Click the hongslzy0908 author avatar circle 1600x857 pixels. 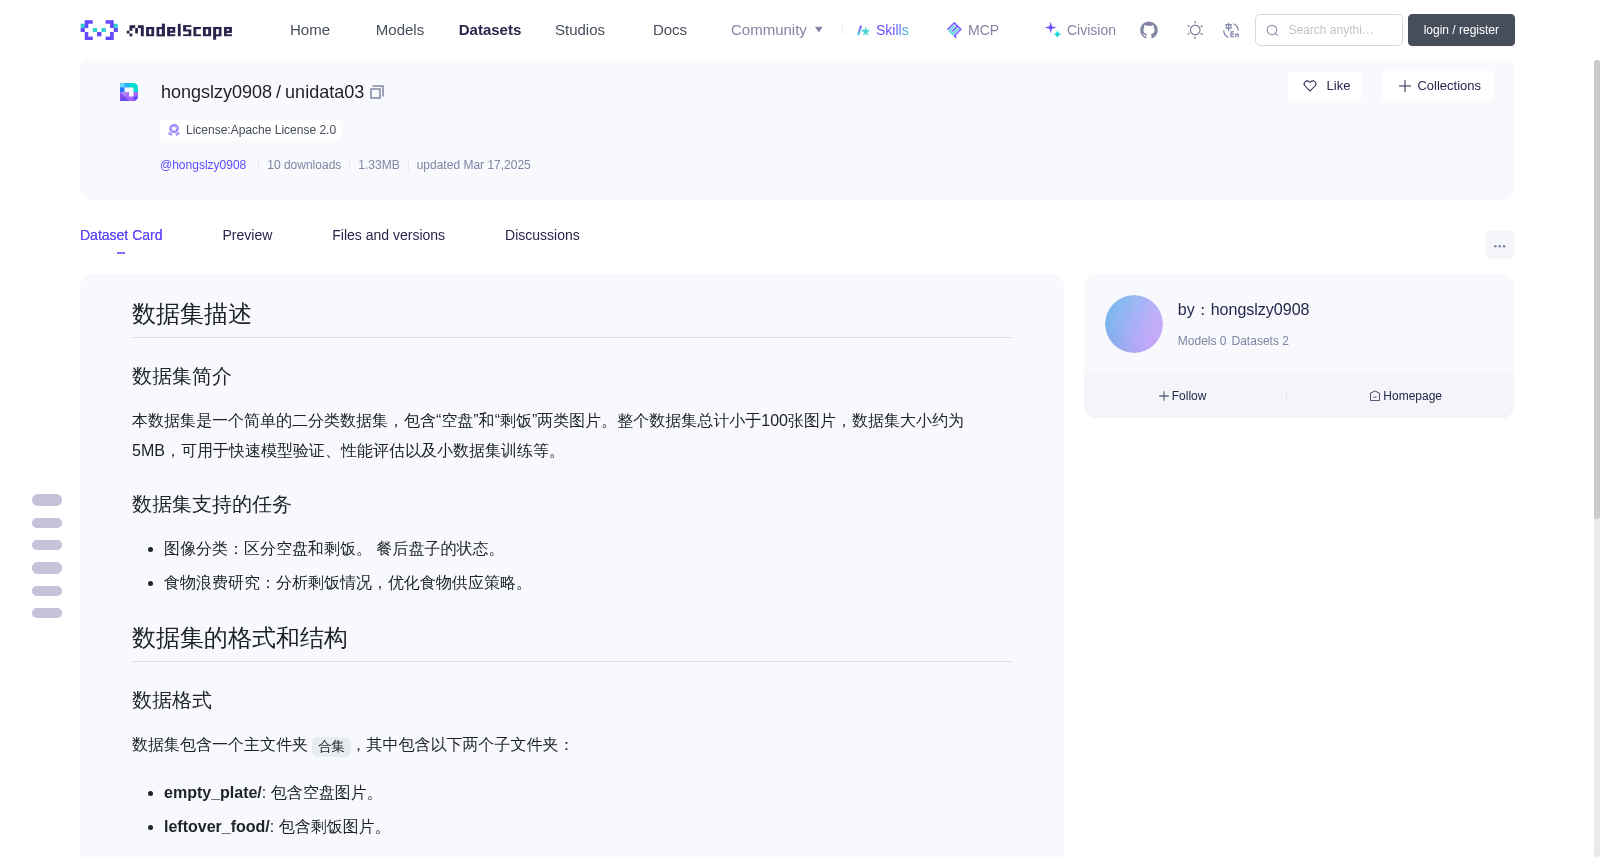tap(1134, 324)
